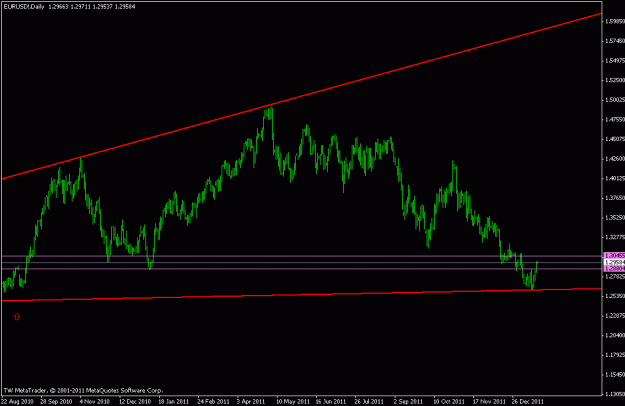Click the '10 Oct 2011' date label
This screenshot has width=625, height=406.
(449, 402)
